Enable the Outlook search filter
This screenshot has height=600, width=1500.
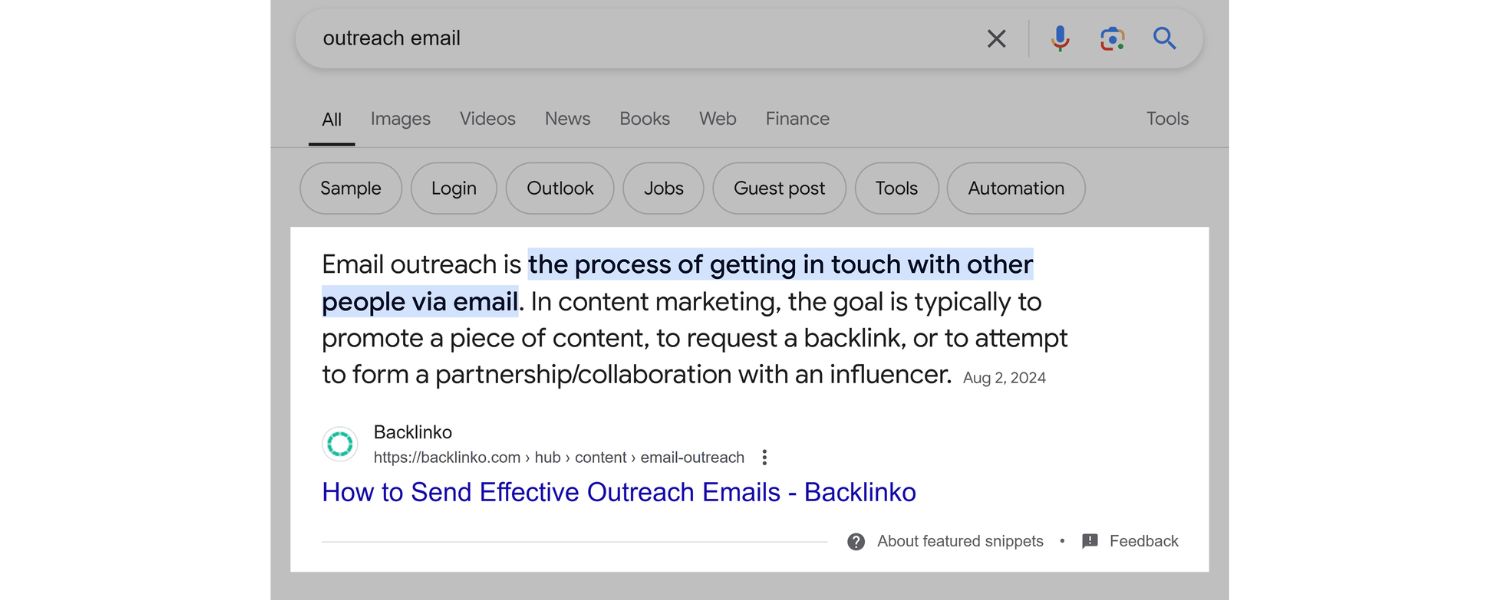point(559,188)
